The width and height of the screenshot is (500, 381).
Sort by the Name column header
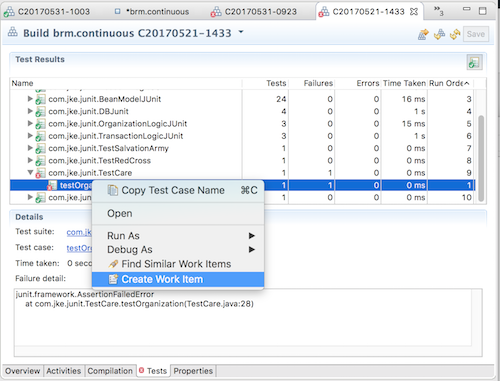tap(127, 83)
